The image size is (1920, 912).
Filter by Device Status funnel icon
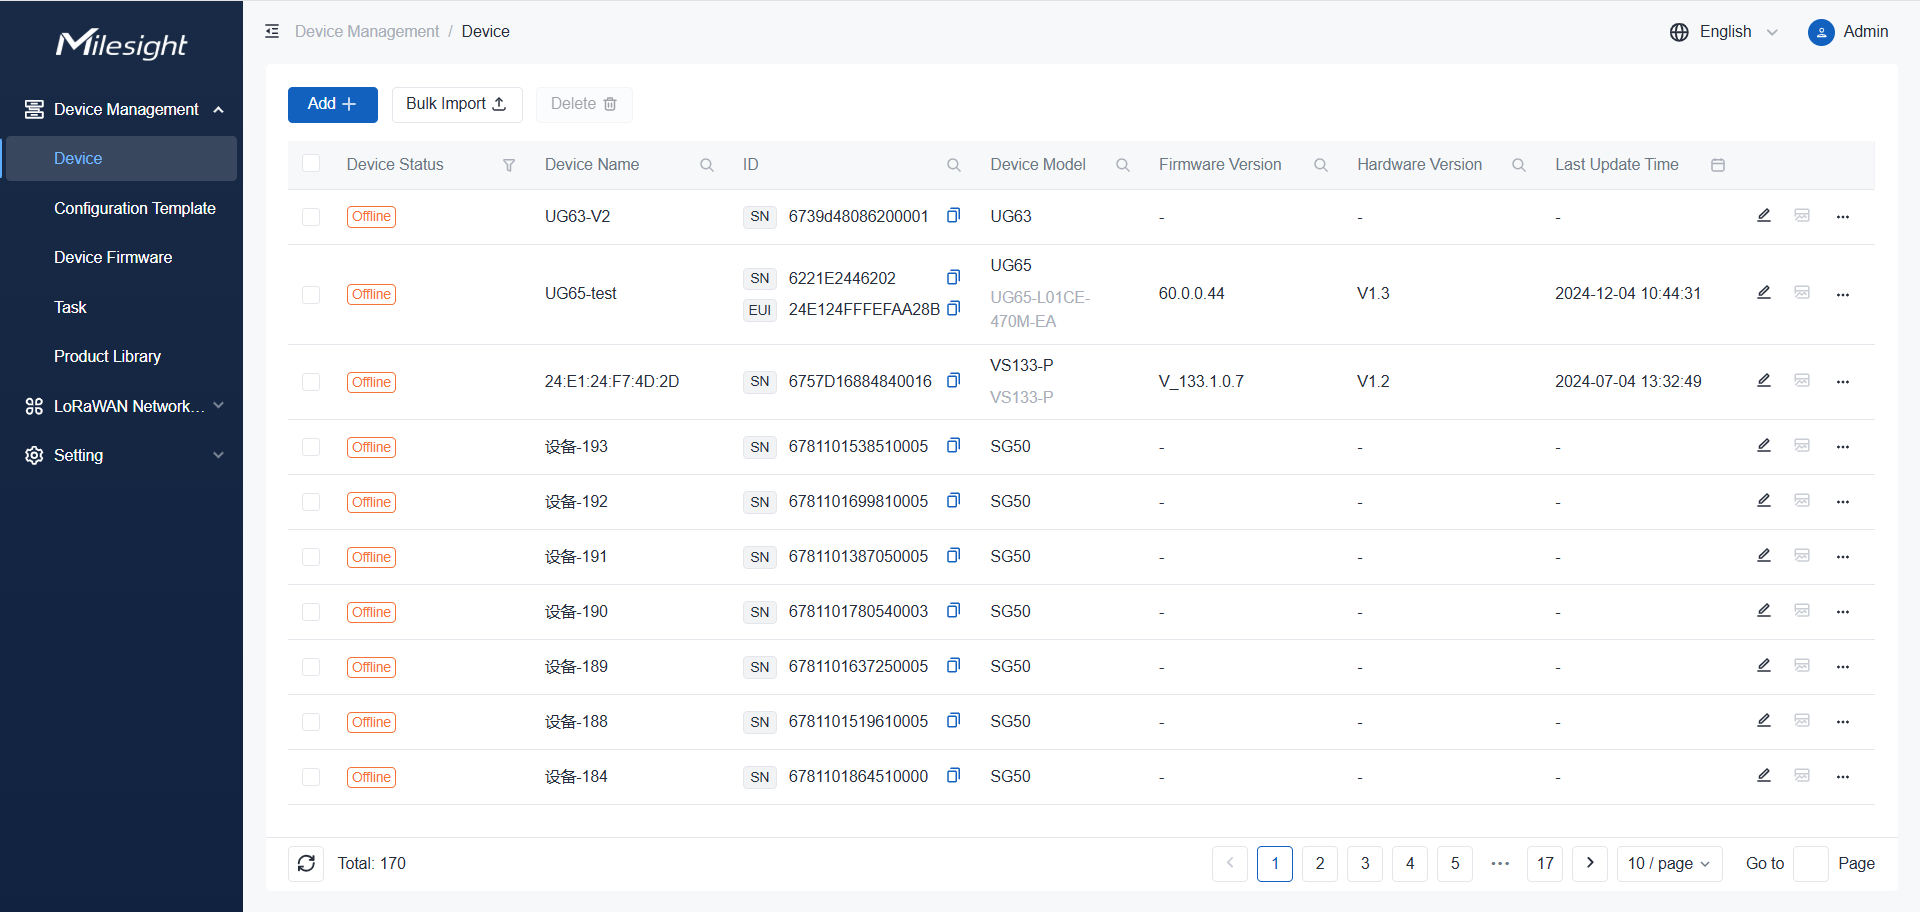click(509, 165)
